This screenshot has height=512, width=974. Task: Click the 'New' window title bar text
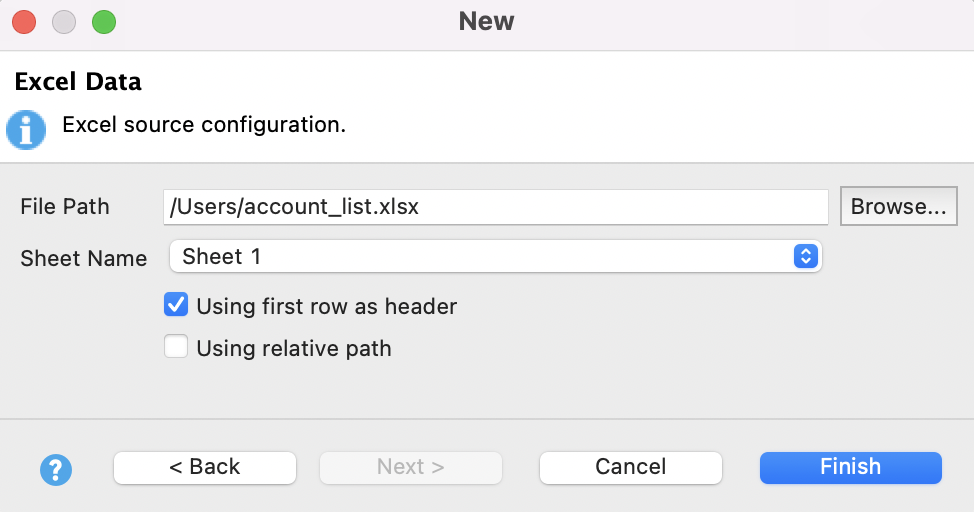tap(486, 21)
